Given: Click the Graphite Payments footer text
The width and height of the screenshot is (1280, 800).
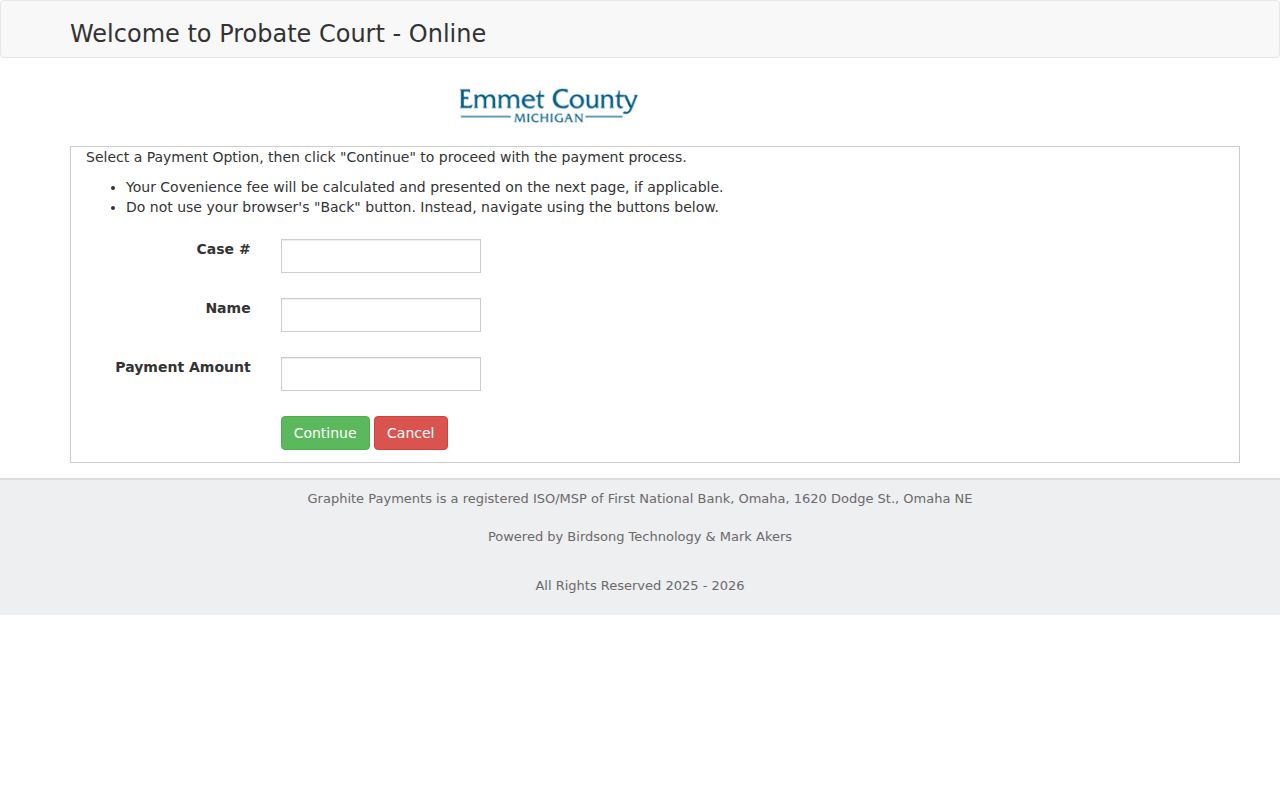Looking at the screenshot, I should [640, 498].
